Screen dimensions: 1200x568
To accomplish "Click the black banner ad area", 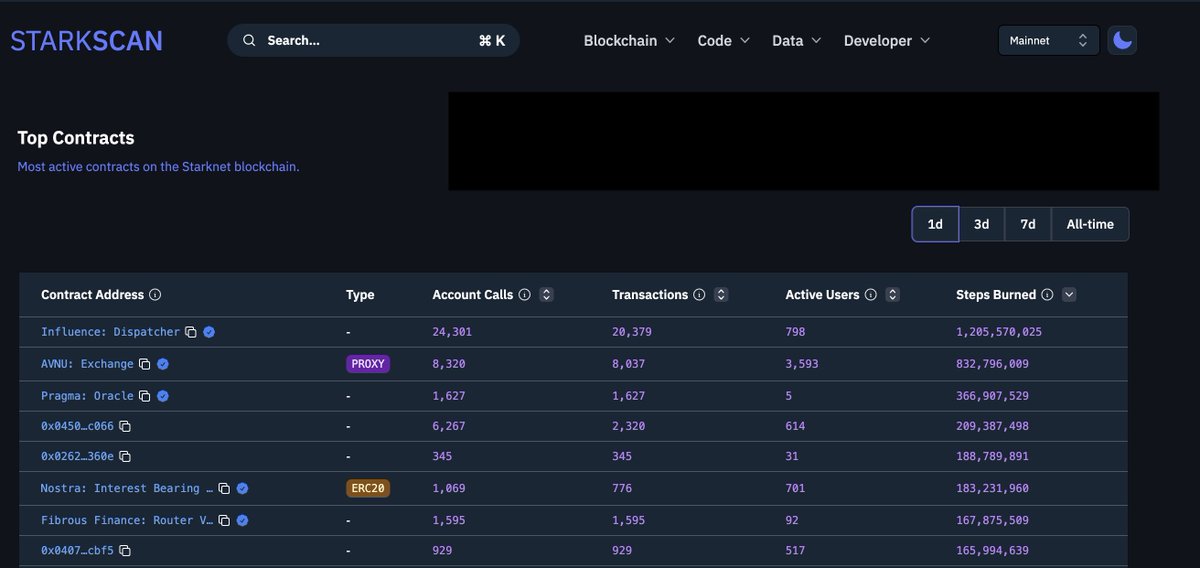I will tap(803, 141).
